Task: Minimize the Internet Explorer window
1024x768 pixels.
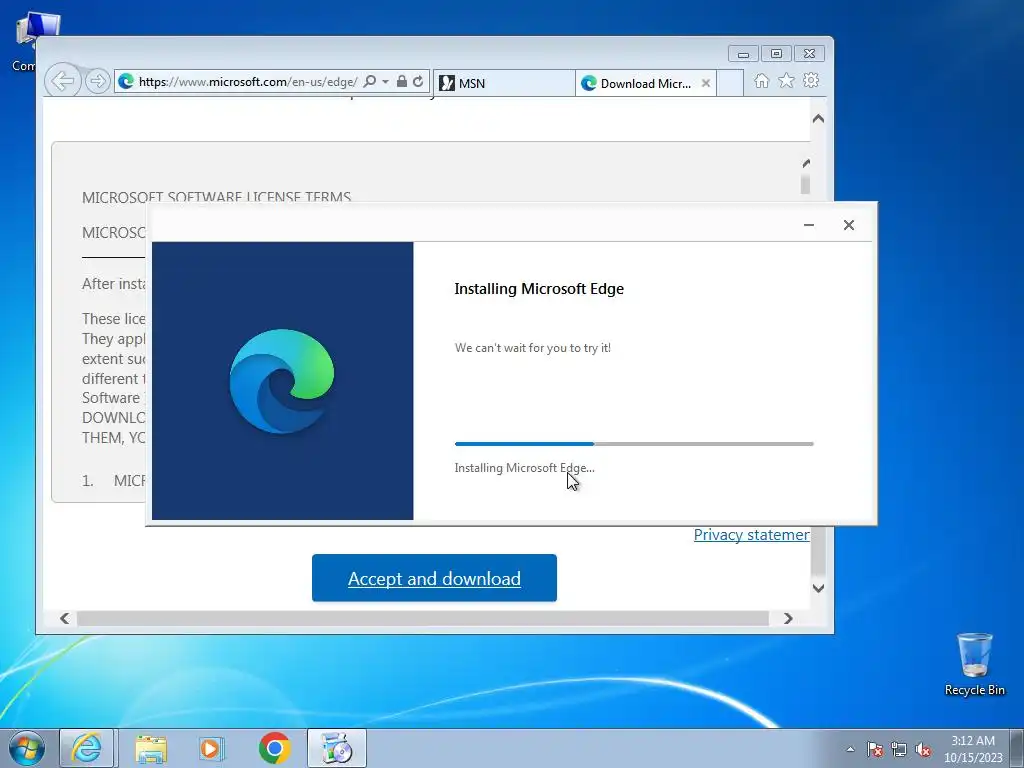Action: [743, 54]
